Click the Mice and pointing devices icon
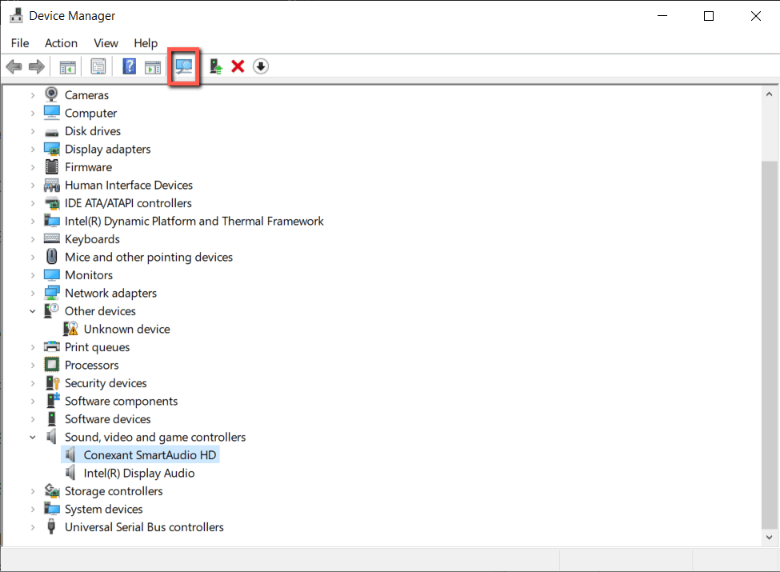The height and width of the screenshot is (572, 780). pyautogui.click(x=51, y=257)
